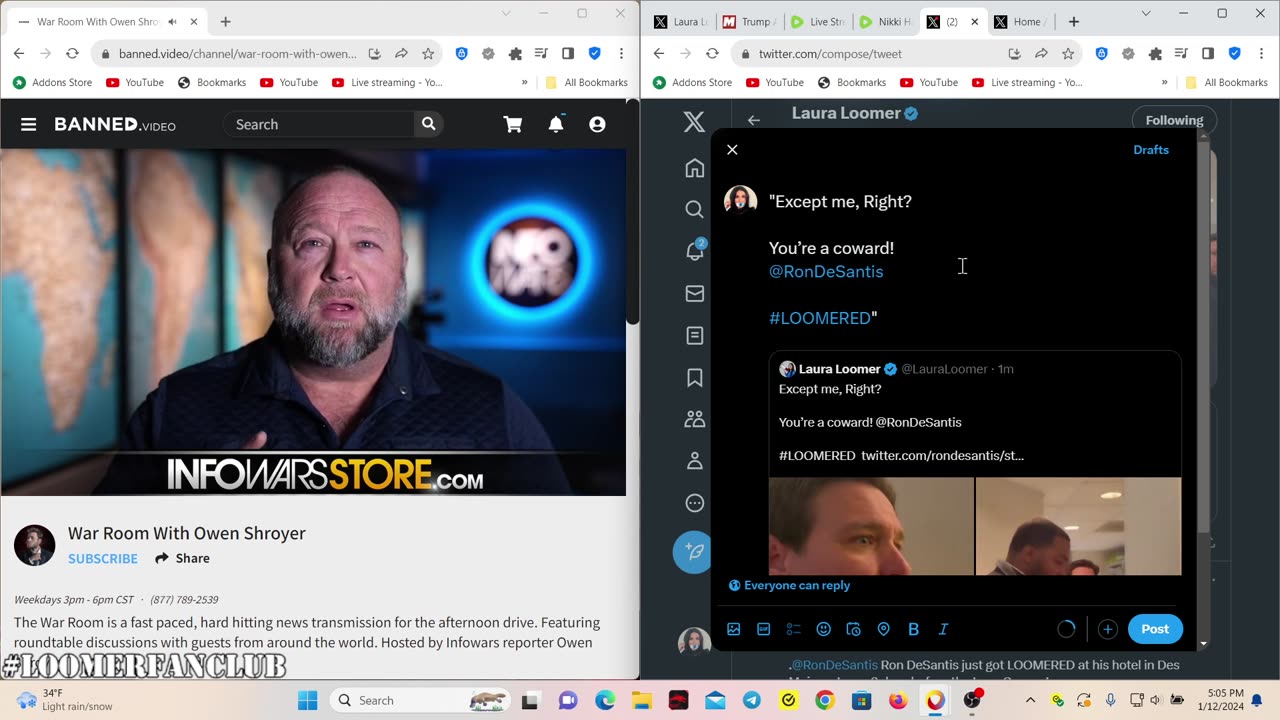Click the Banned.video search magnifier button

pos(428,124)
